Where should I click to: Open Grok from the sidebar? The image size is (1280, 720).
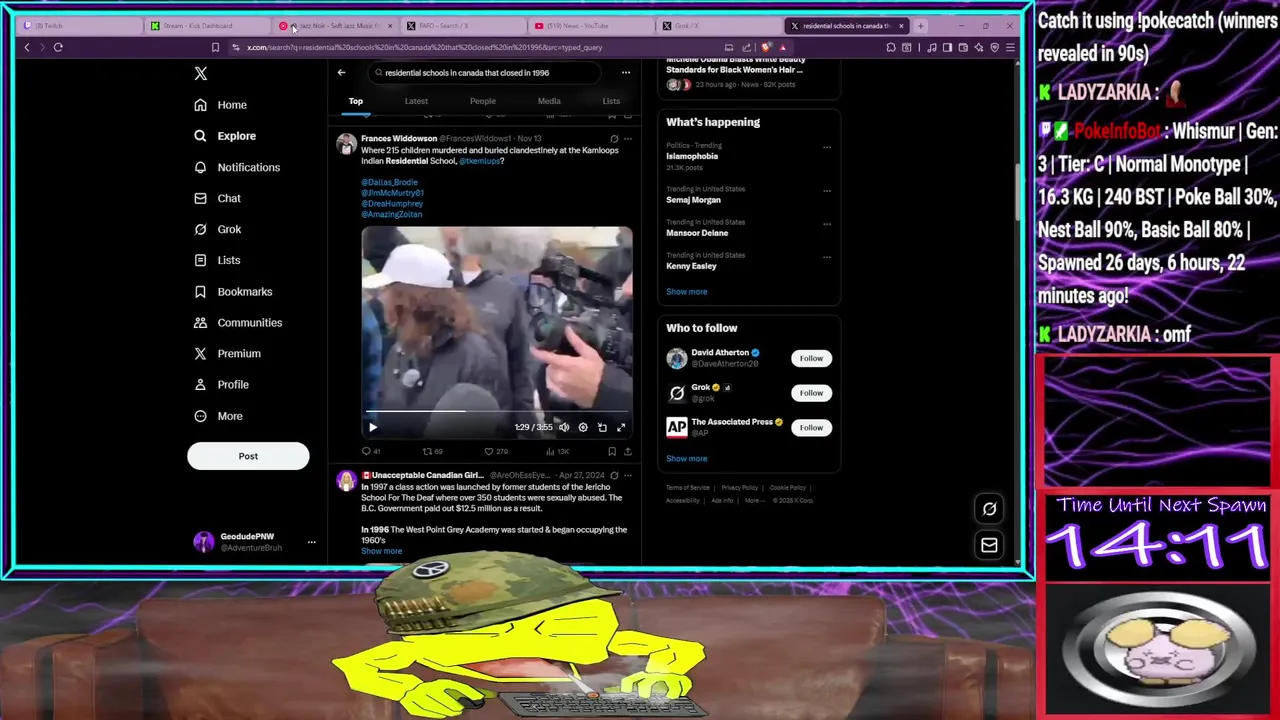coord(218,229)
